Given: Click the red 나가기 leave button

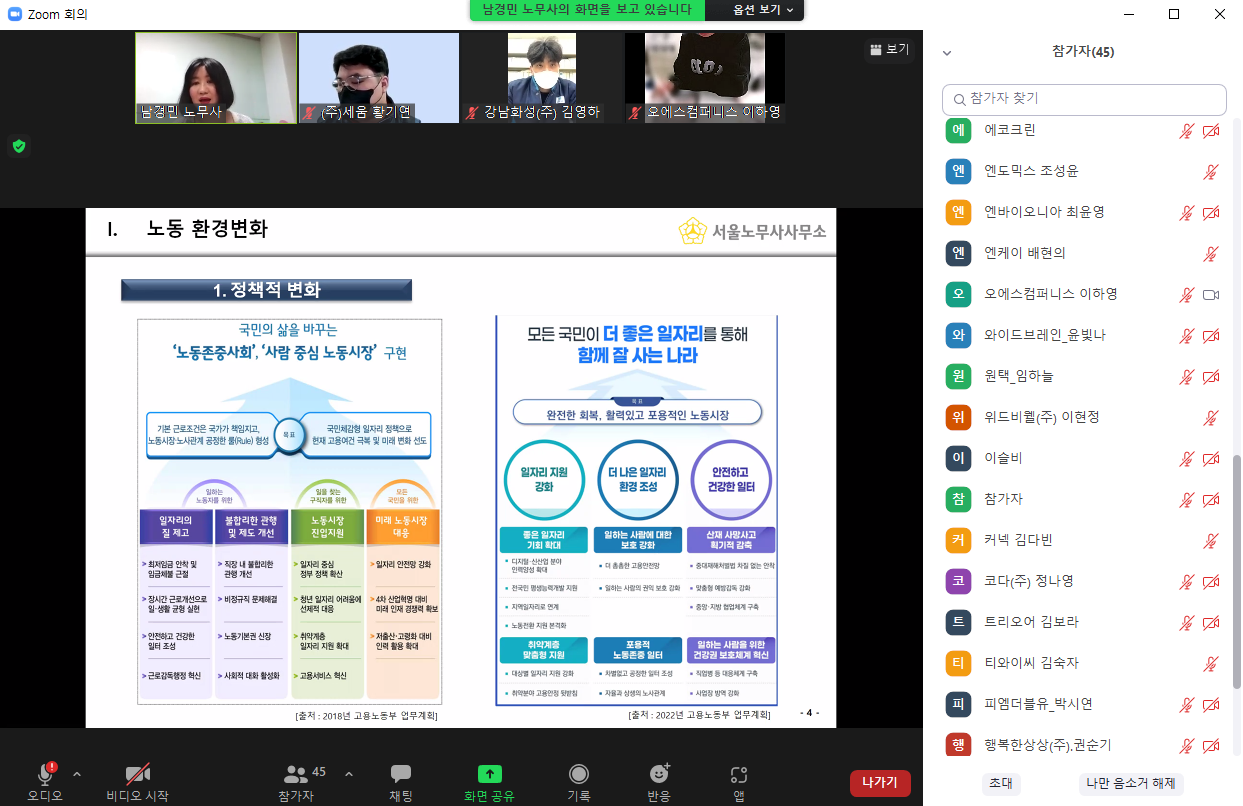Looking at the screenshot, I should click(x=880, y=782).
